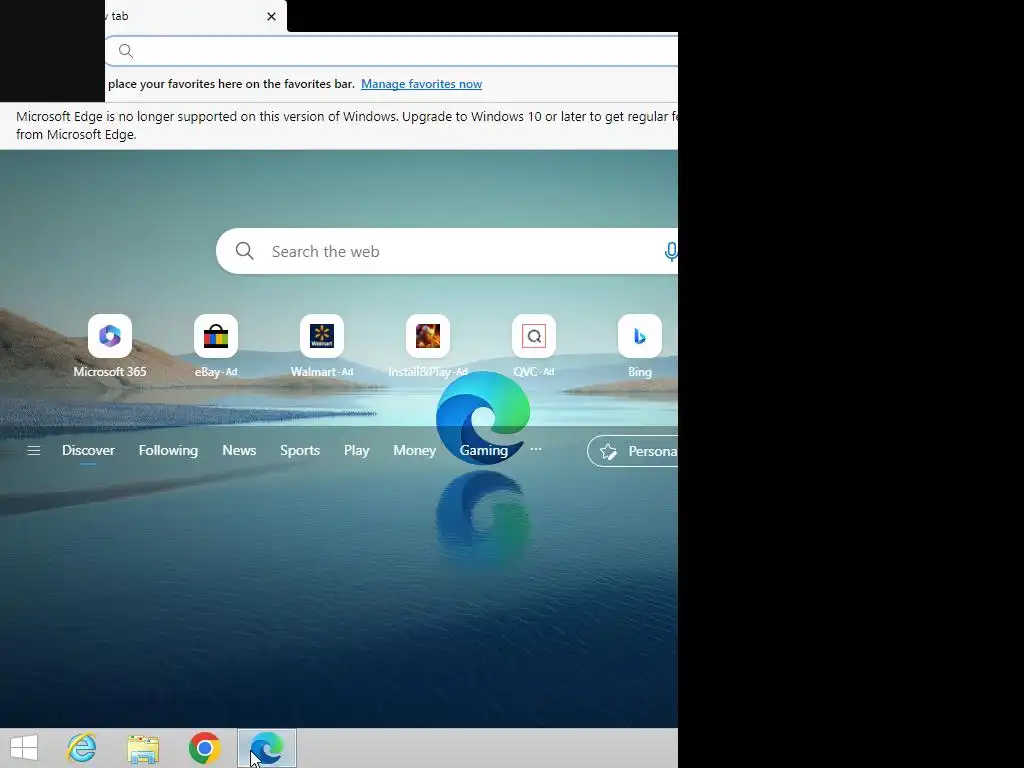Open the hamburger feed menu icon
Image resolution: width=1024 pixels, height=768 pixels.
coord(34,451)
